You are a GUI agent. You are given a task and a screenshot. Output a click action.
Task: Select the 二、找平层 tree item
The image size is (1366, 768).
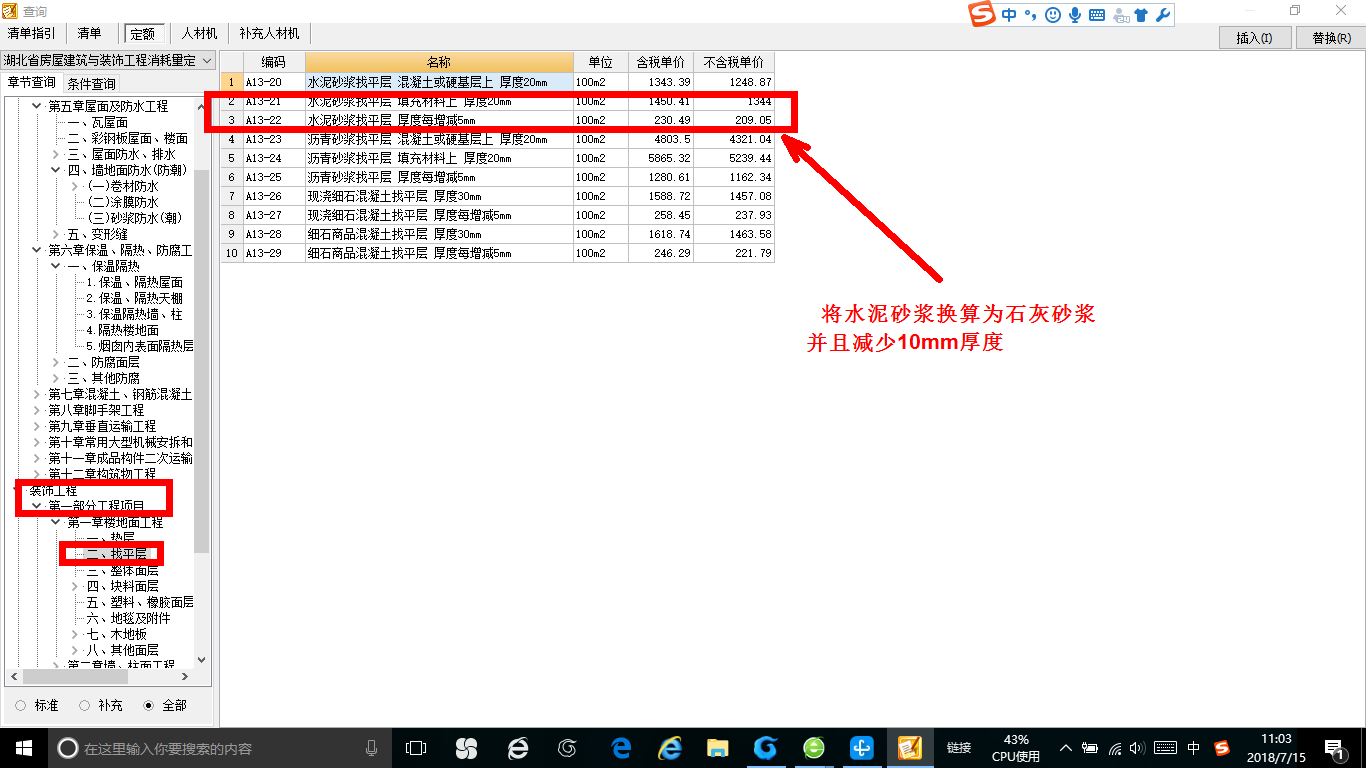(115, 554)
